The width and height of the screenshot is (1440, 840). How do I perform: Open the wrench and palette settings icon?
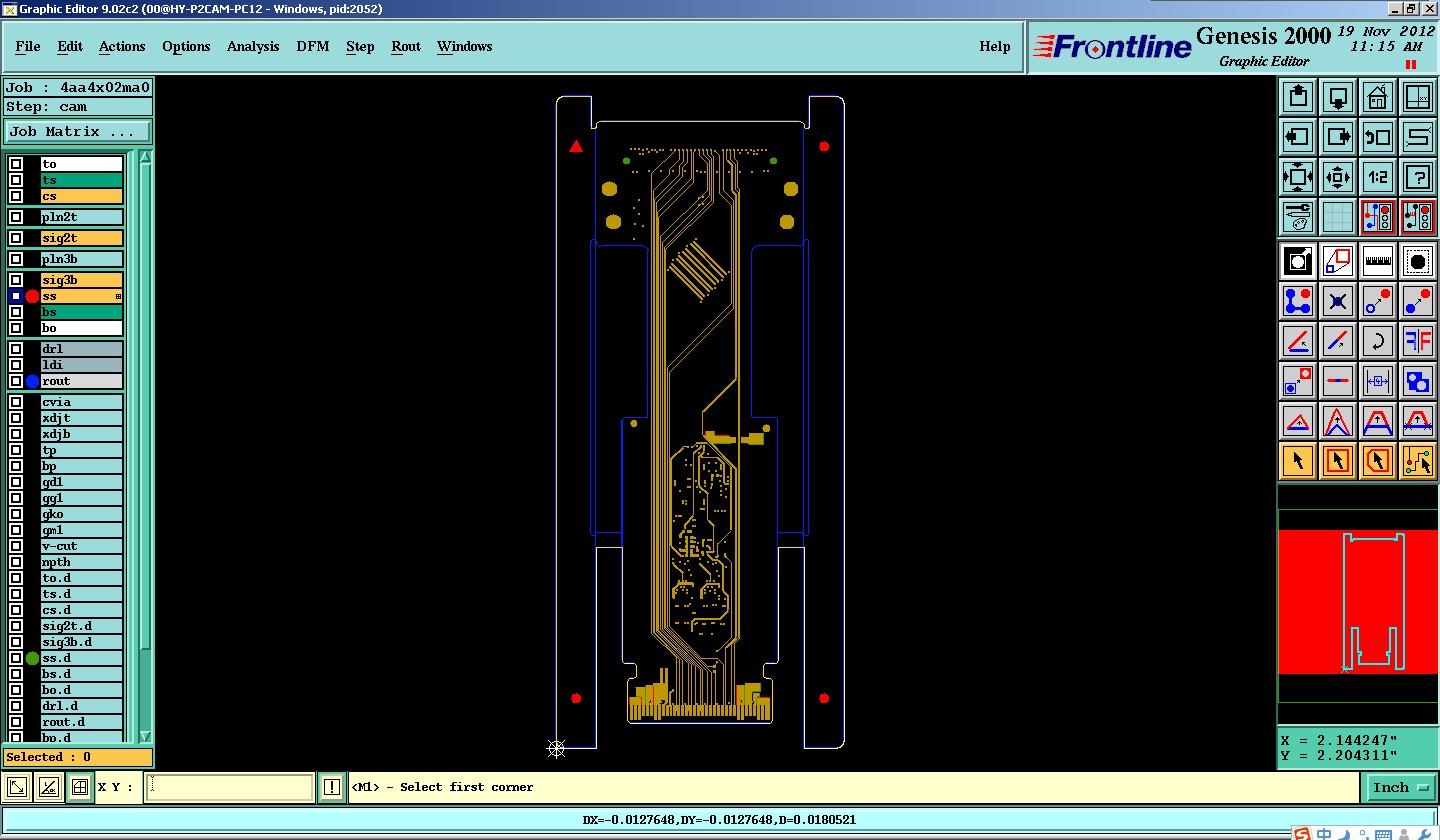[x=1298, y=216]
